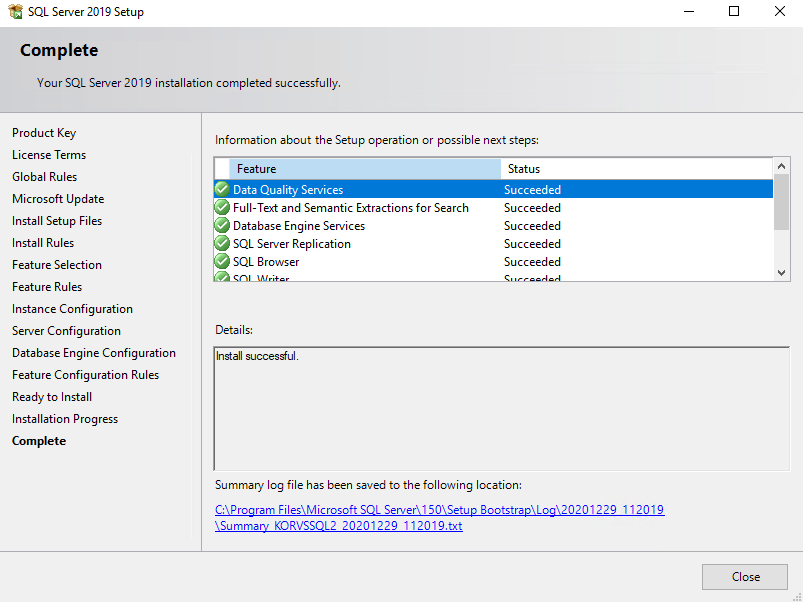Image resolution: width=803 pixels, height=602 pixels.
Task: Select the Feature Selection step in the sidebar
Action: (x=56, y=264)
